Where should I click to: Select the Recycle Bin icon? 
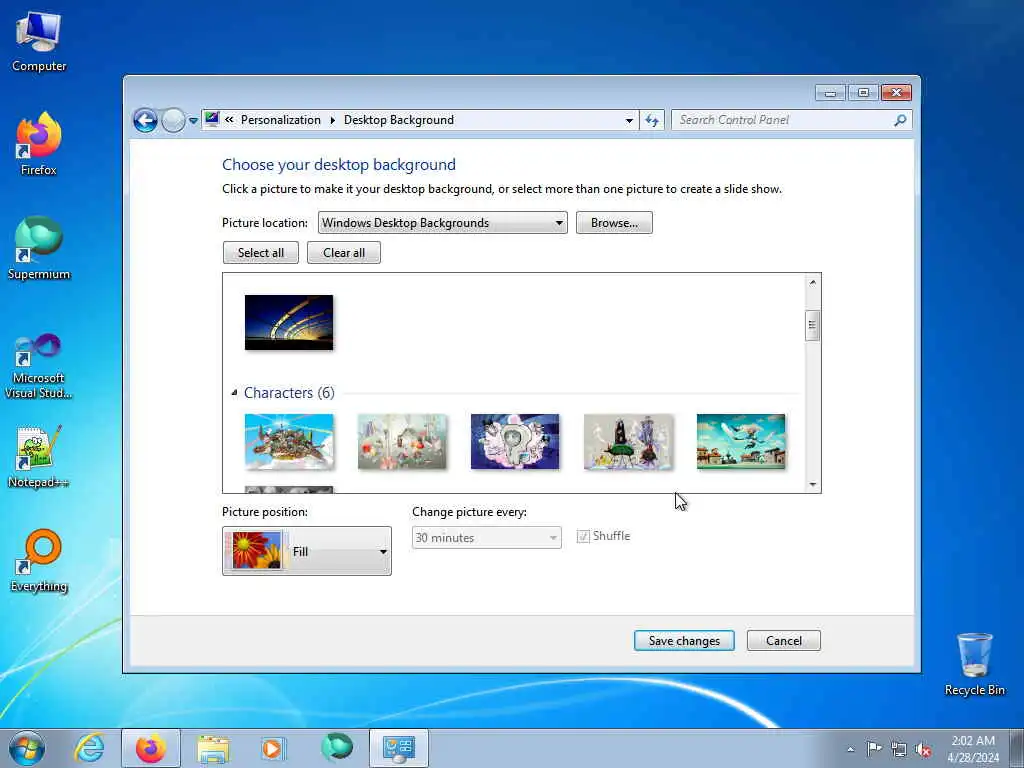click(x=974, y=664)
